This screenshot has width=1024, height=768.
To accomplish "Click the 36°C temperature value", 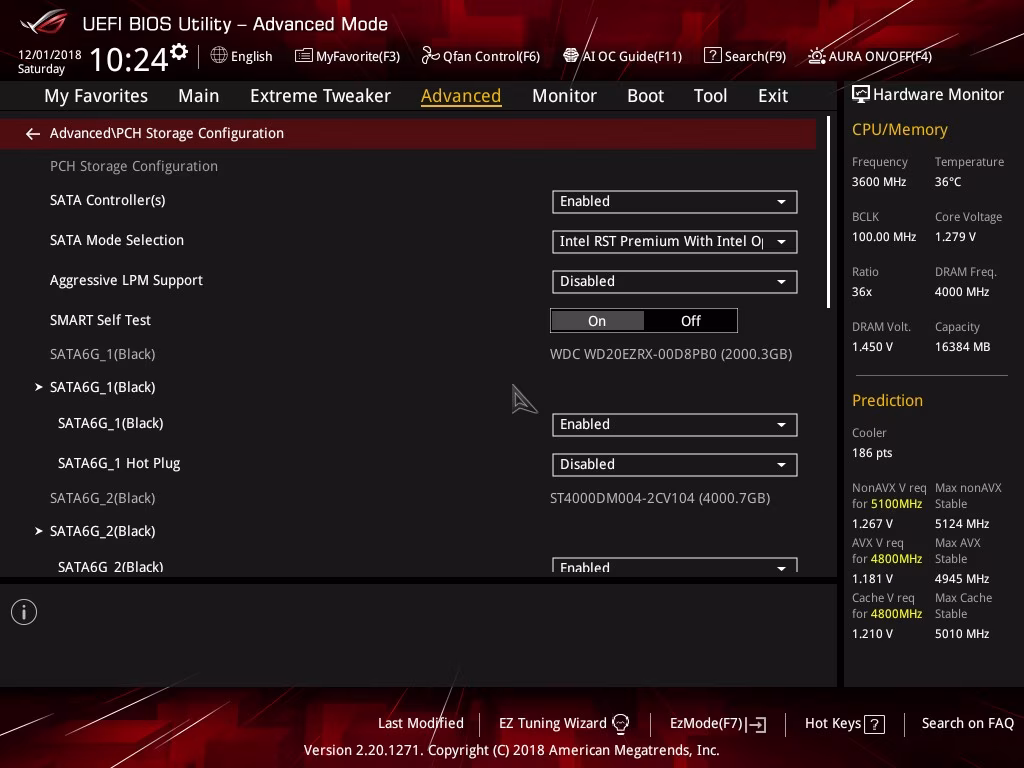I will tap(948, 182).
